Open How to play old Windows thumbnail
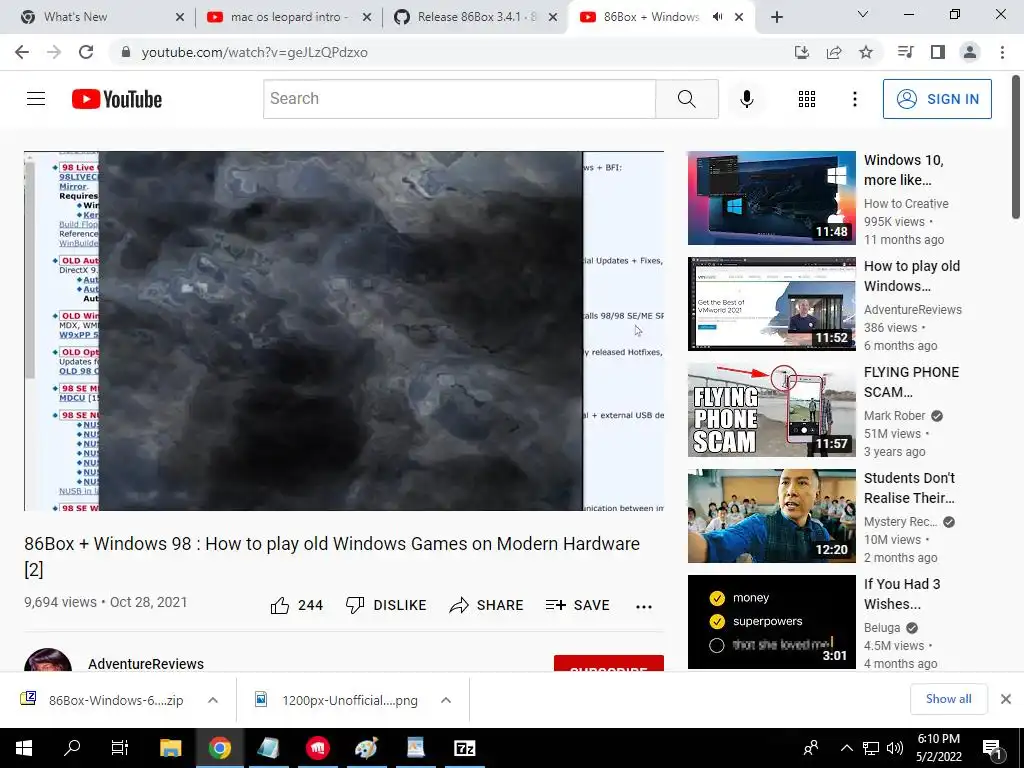 [x=771, y=304]
